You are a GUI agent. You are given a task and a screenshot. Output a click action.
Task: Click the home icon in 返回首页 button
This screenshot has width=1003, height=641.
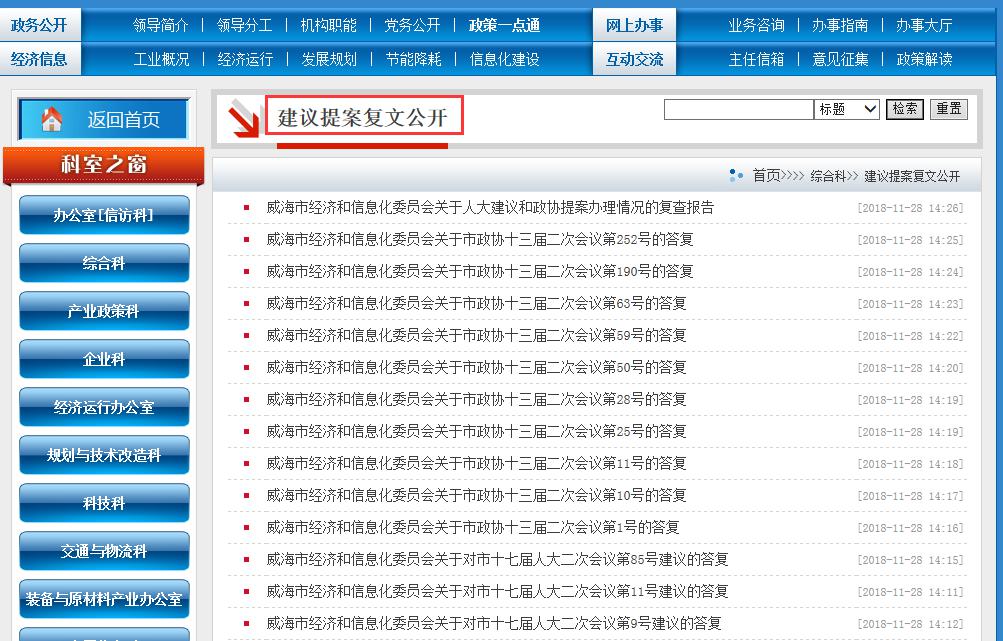coord(52,120)
